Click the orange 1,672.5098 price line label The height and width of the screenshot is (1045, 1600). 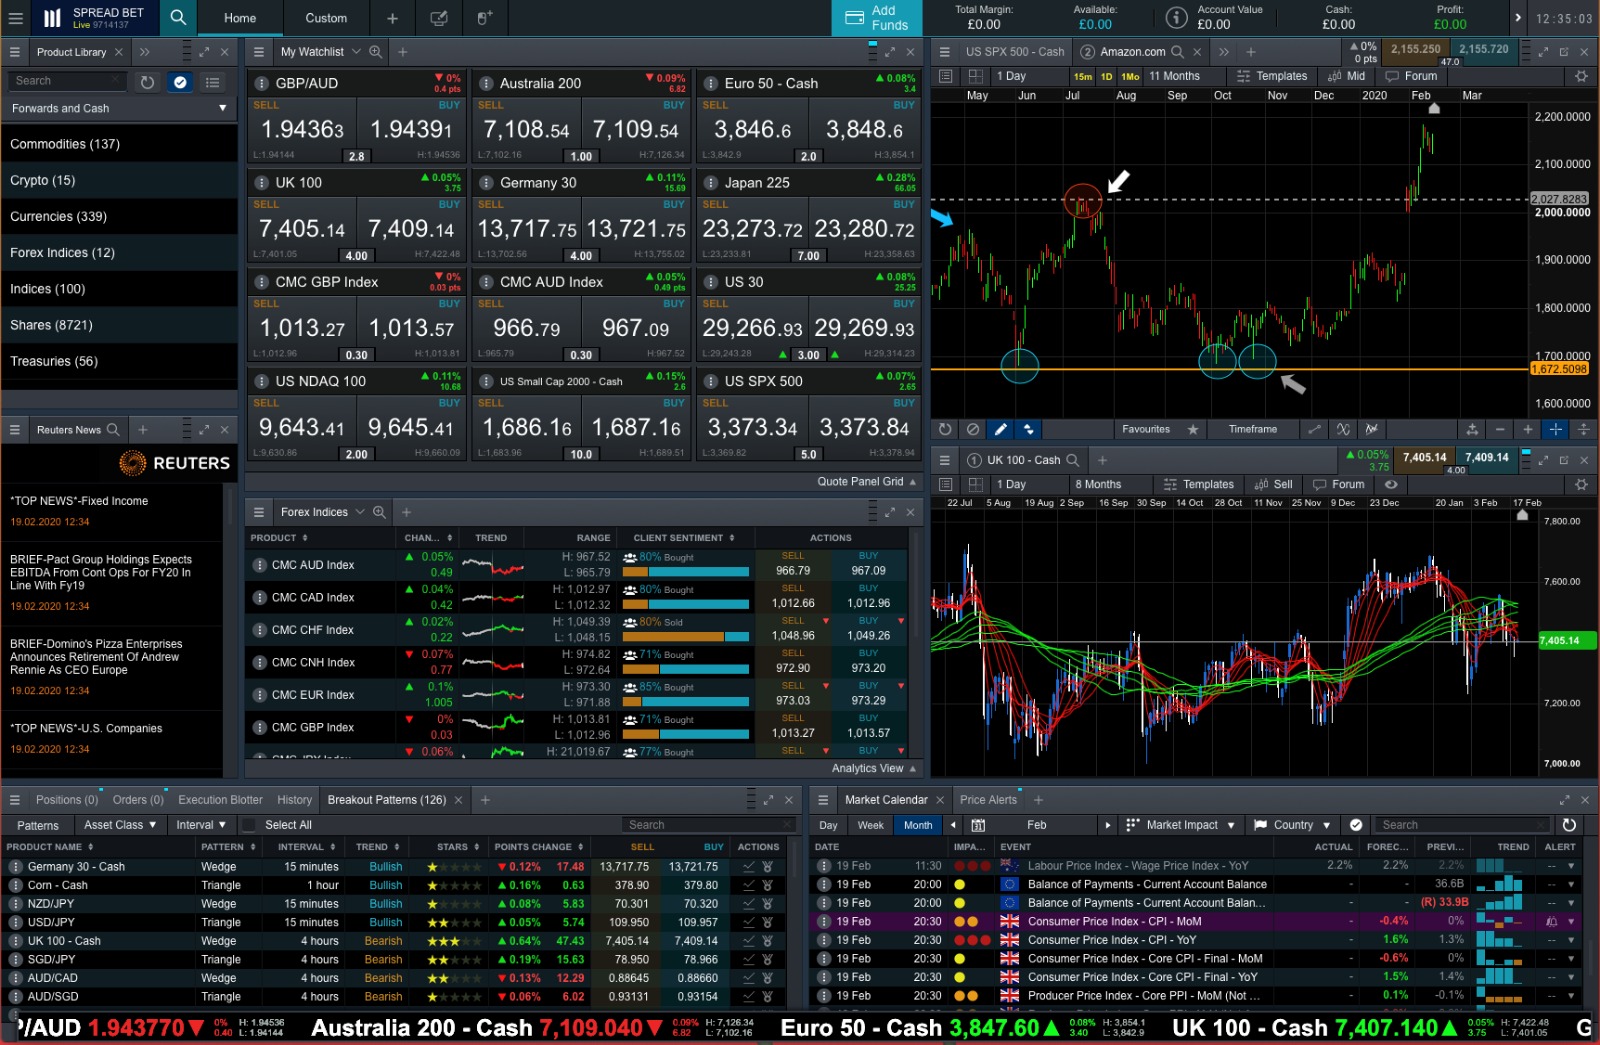click(x=1560, y=369)
